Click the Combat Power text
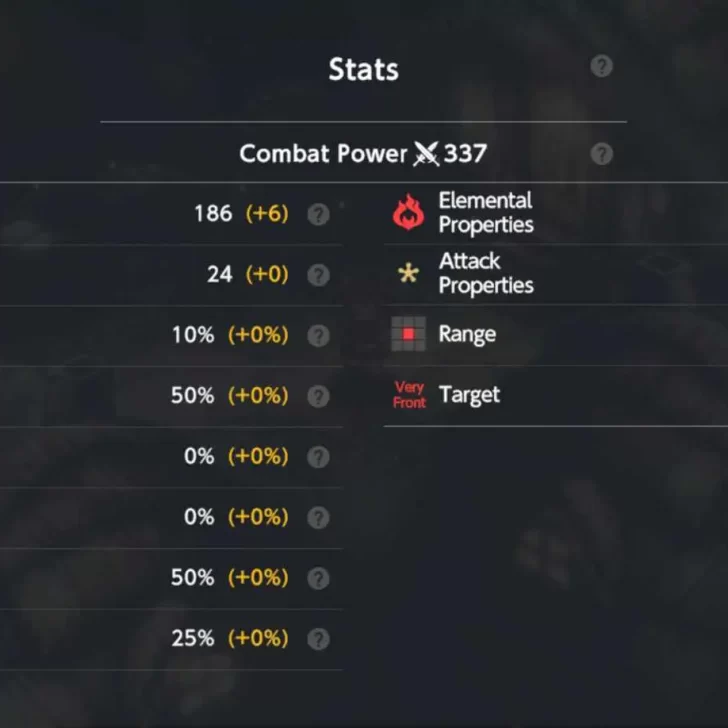Viewport: 728px width, 728px height. click(x=324, y=154)
